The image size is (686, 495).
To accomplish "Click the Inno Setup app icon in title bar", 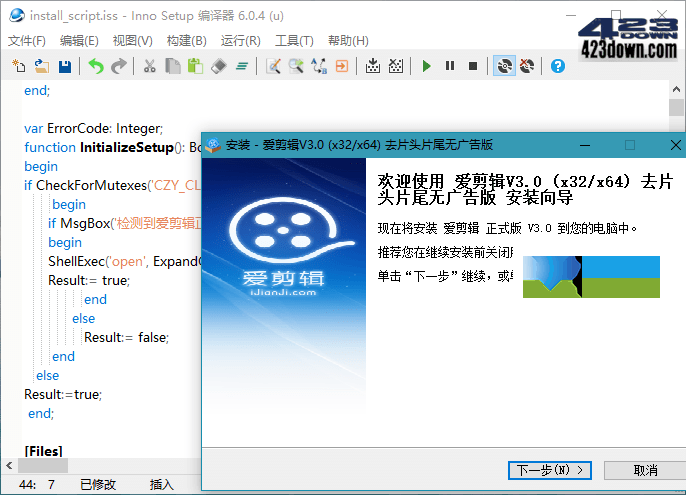I will (17, 15).
